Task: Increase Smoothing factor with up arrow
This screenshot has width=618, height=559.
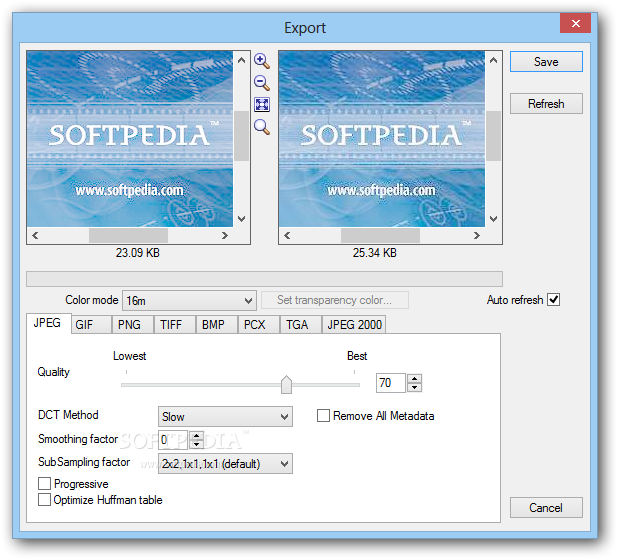Action: coord(196,436)
